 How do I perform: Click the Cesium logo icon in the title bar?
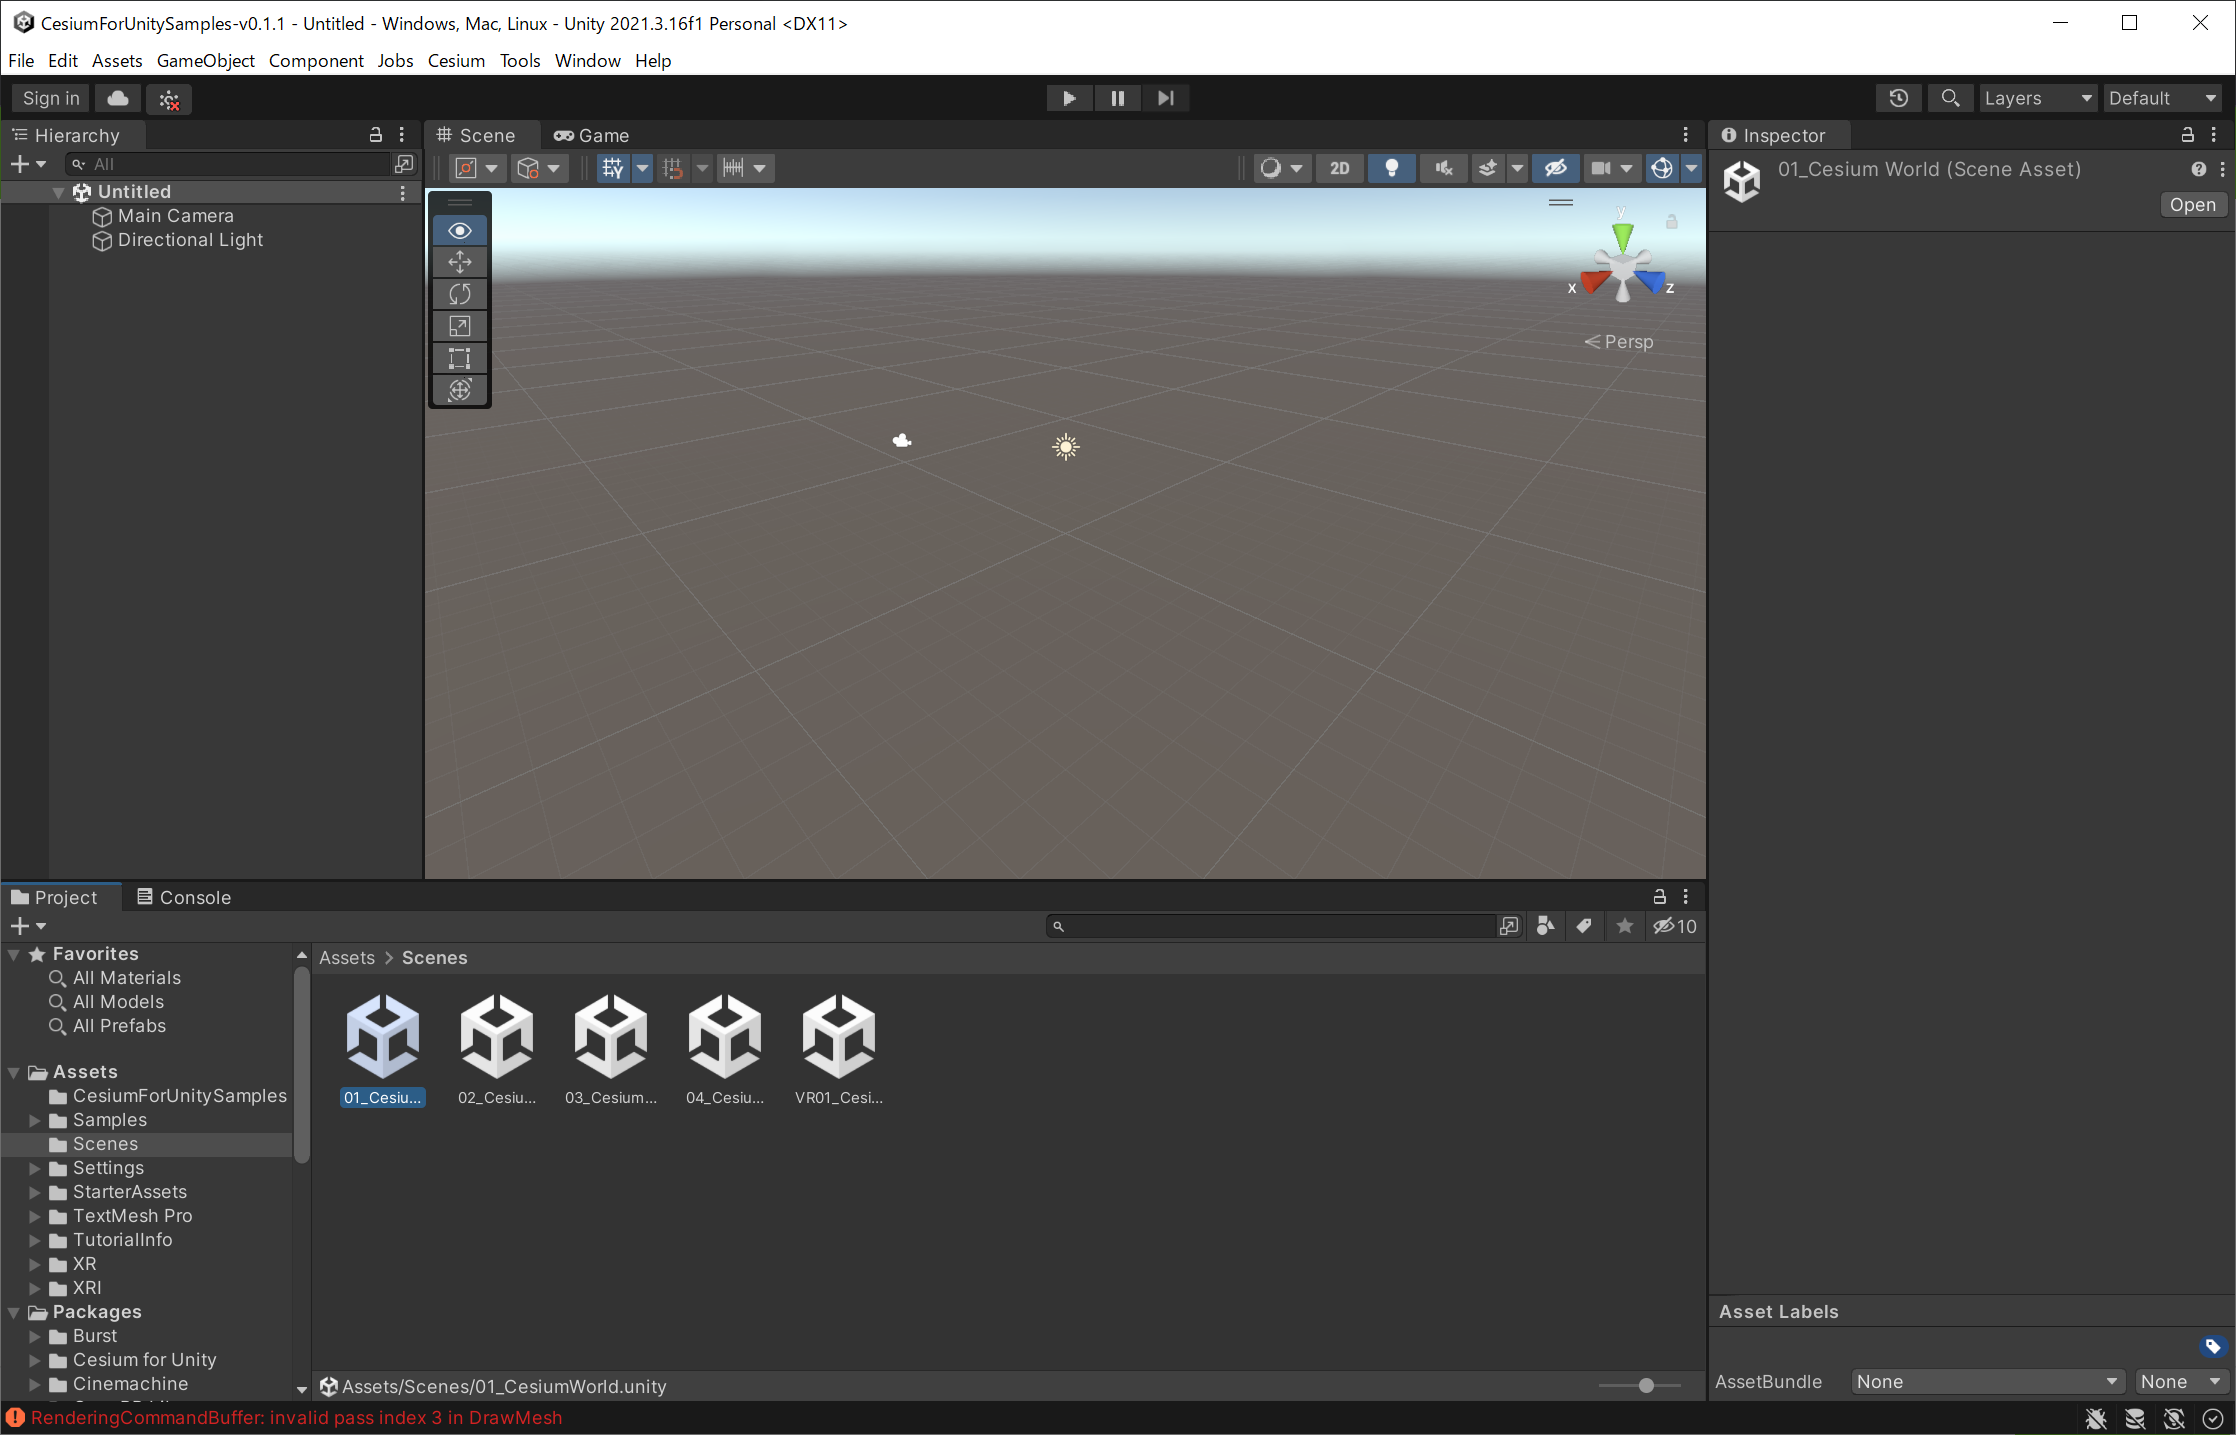(22, 22)
